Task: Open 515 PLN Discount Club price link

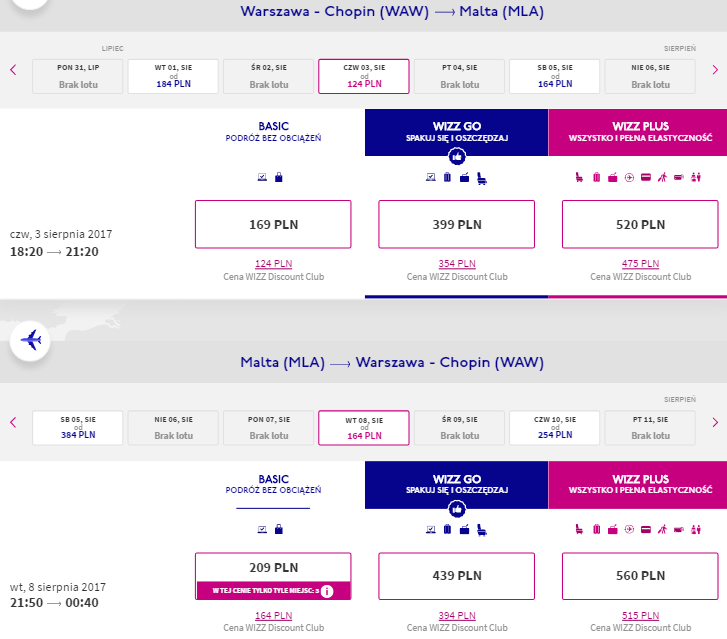Action: 640,616
